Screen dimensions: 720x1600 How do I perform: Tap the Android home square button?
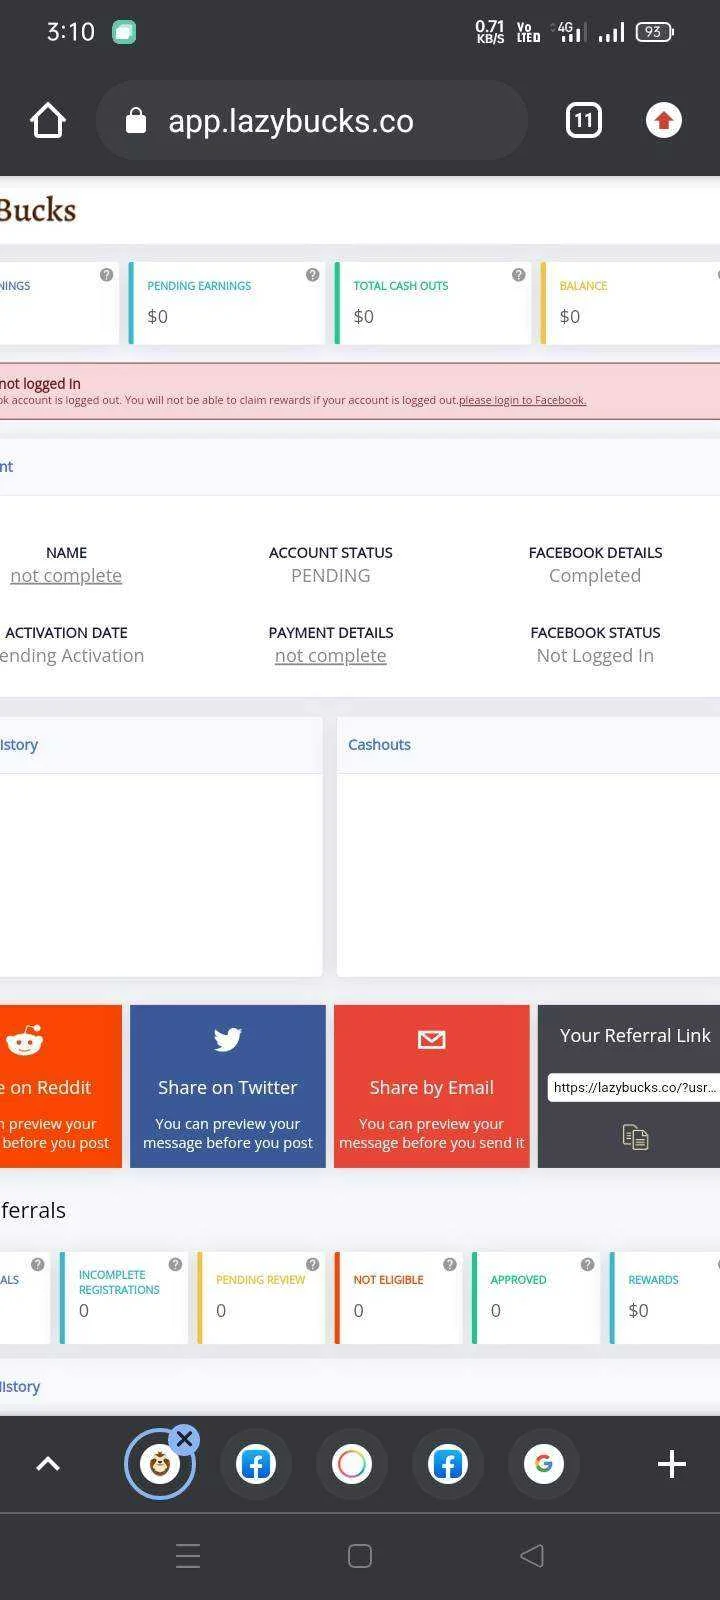pos(360,1556)
